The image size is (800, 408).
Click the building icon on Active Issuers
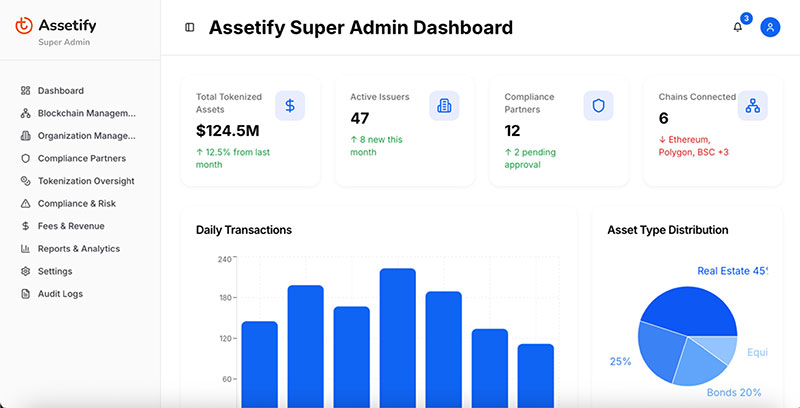(x=444, y=105)
